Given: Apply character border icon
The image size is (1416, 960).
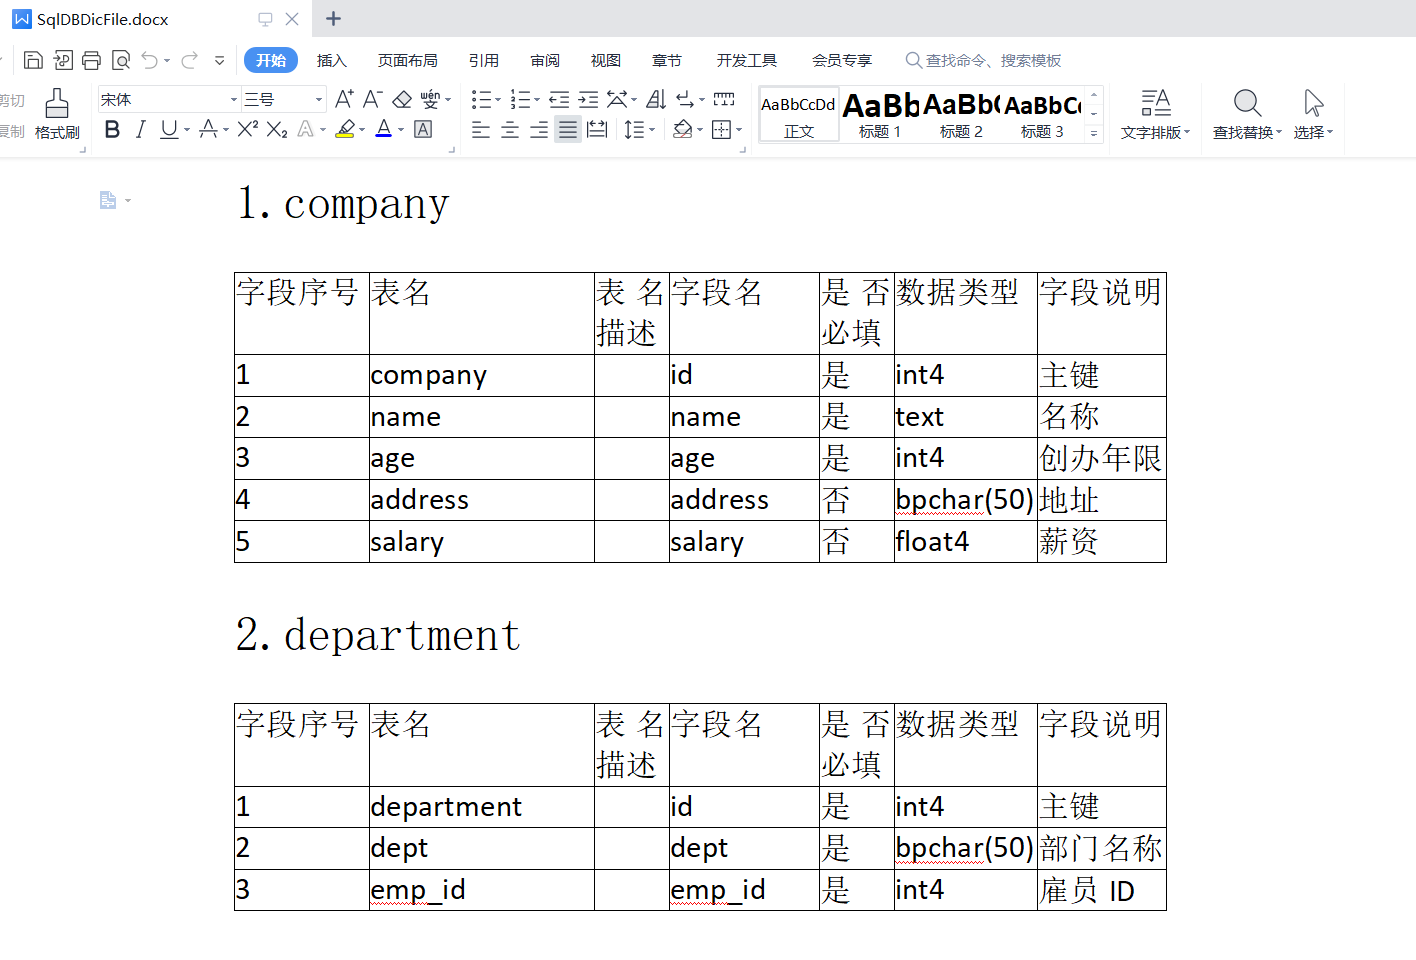Looking at the screenshot, I should 423,129.
